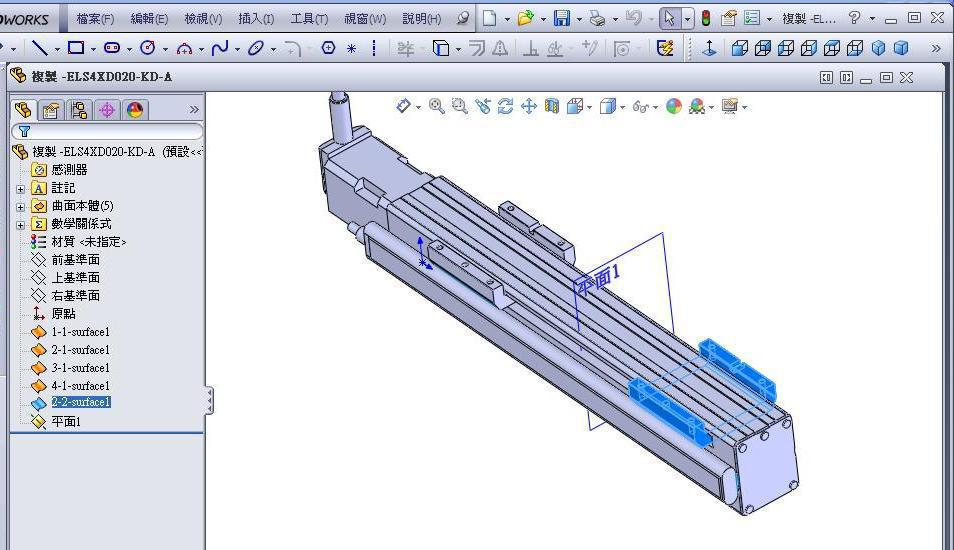The image size is (954, 550).
Task: Activate the Pan view tool
Action: [x=528, y=106]
